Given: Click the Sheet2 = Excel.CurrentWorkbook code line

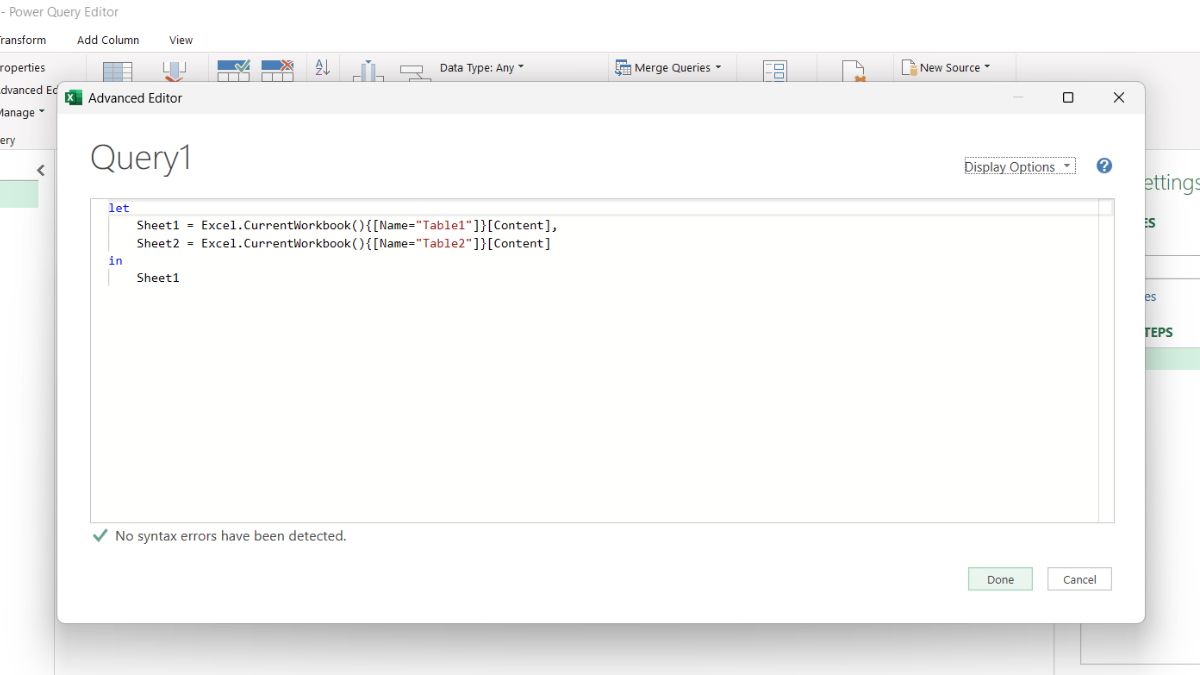Looking at the screenshot, I should (x=344, y=243).
